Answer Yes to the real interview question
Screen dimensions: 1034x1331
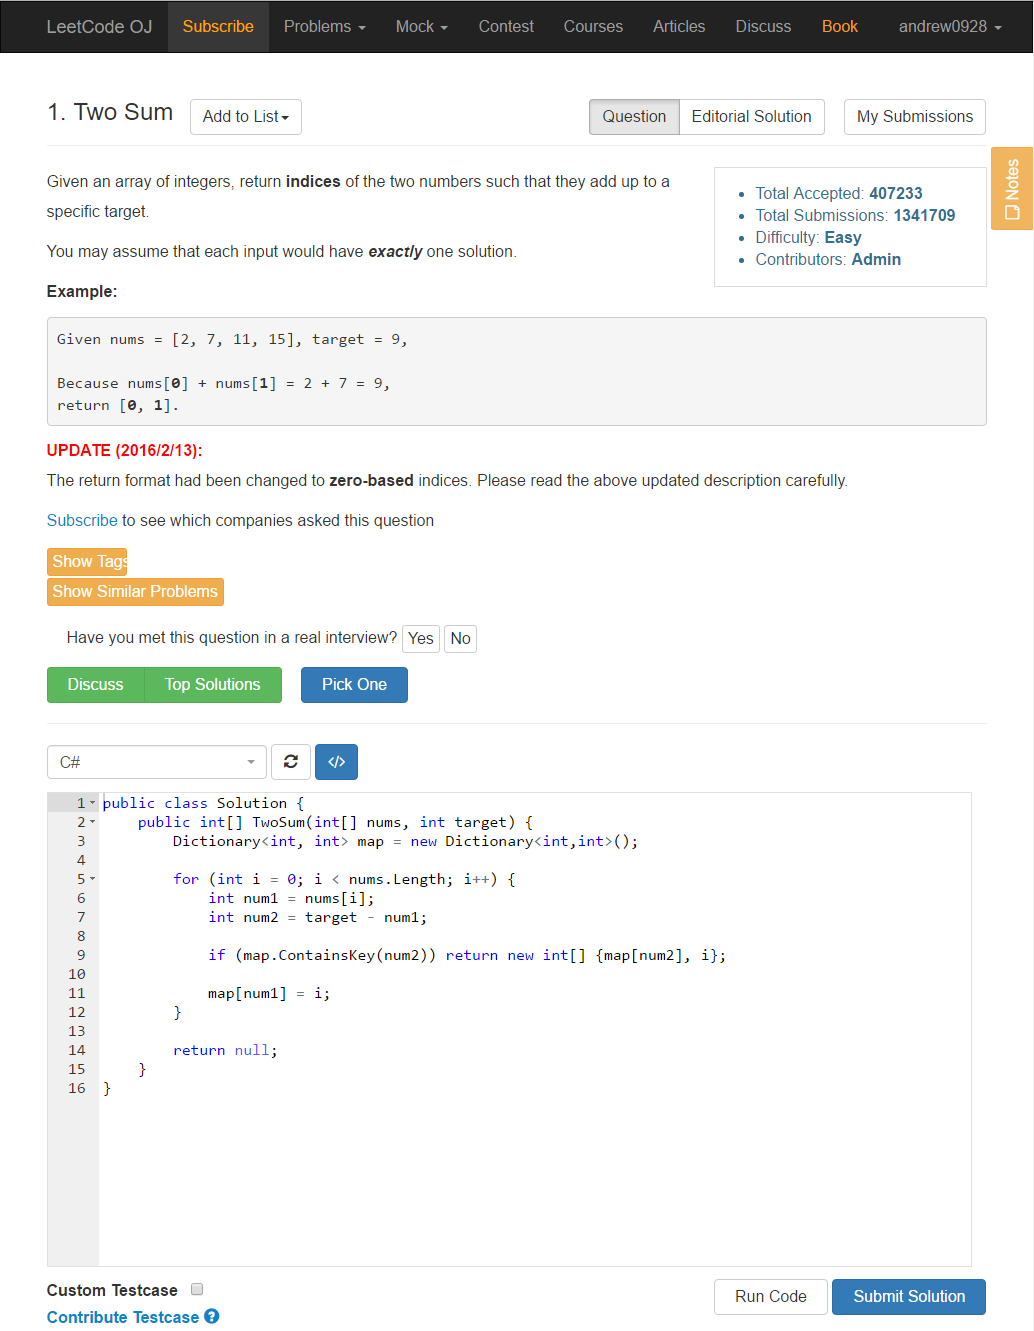click(420, 638)
